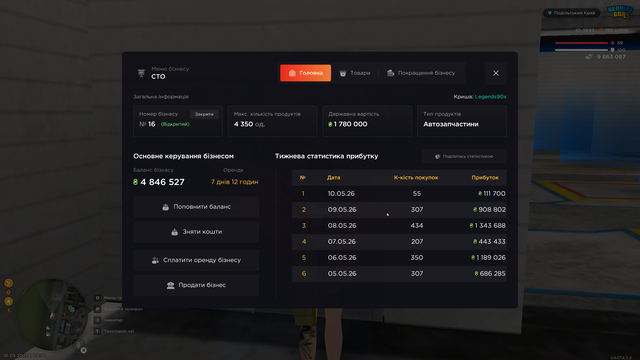Select the row dated 06.05.26

click(399, 258)
